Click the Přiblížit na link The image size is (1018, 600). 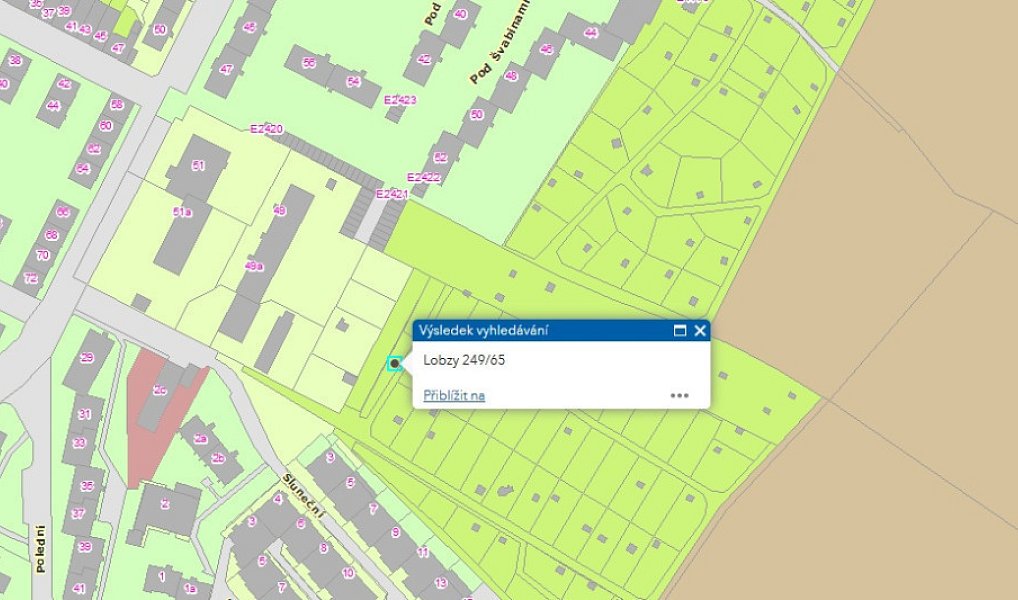(x=454, y=395)
